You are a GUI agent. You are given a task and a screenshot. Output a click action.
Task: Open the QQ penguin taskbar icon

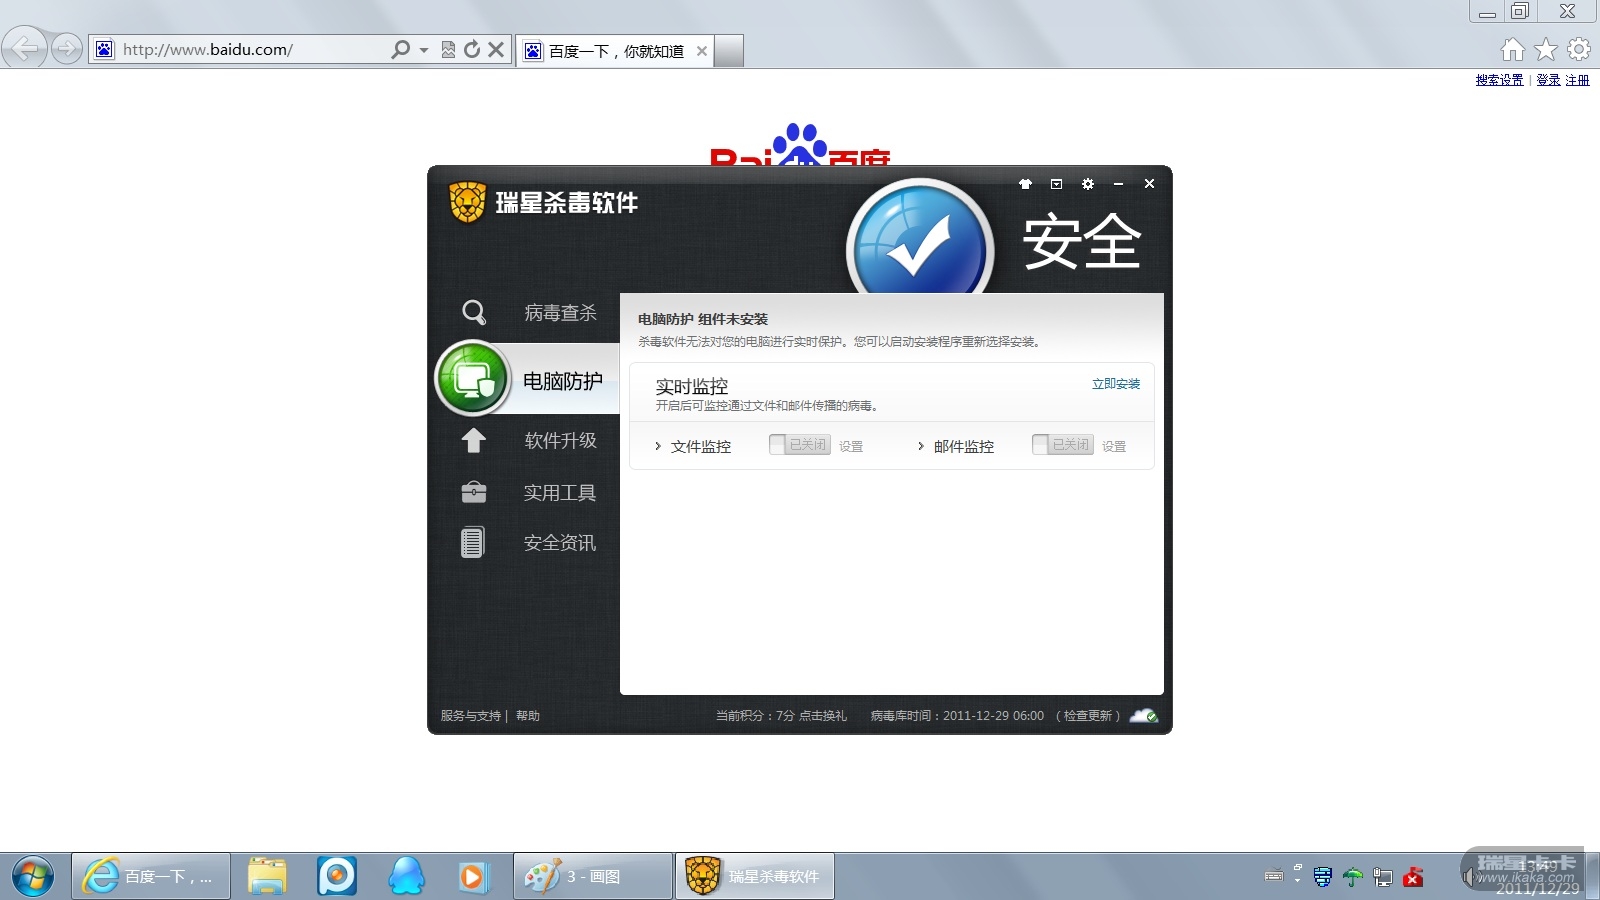point(406,876)
